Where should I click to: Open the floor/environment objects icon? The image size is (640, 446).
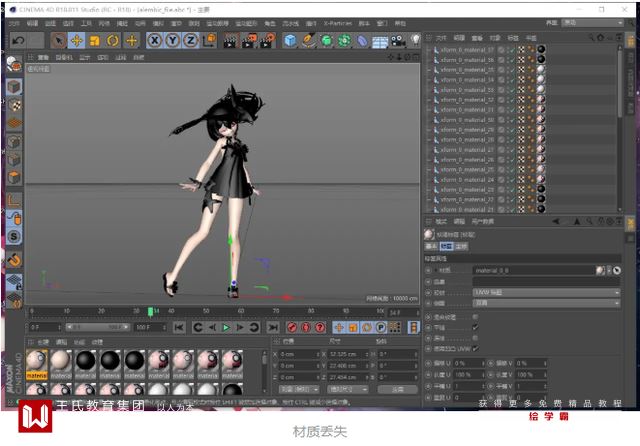click(380, 41)
